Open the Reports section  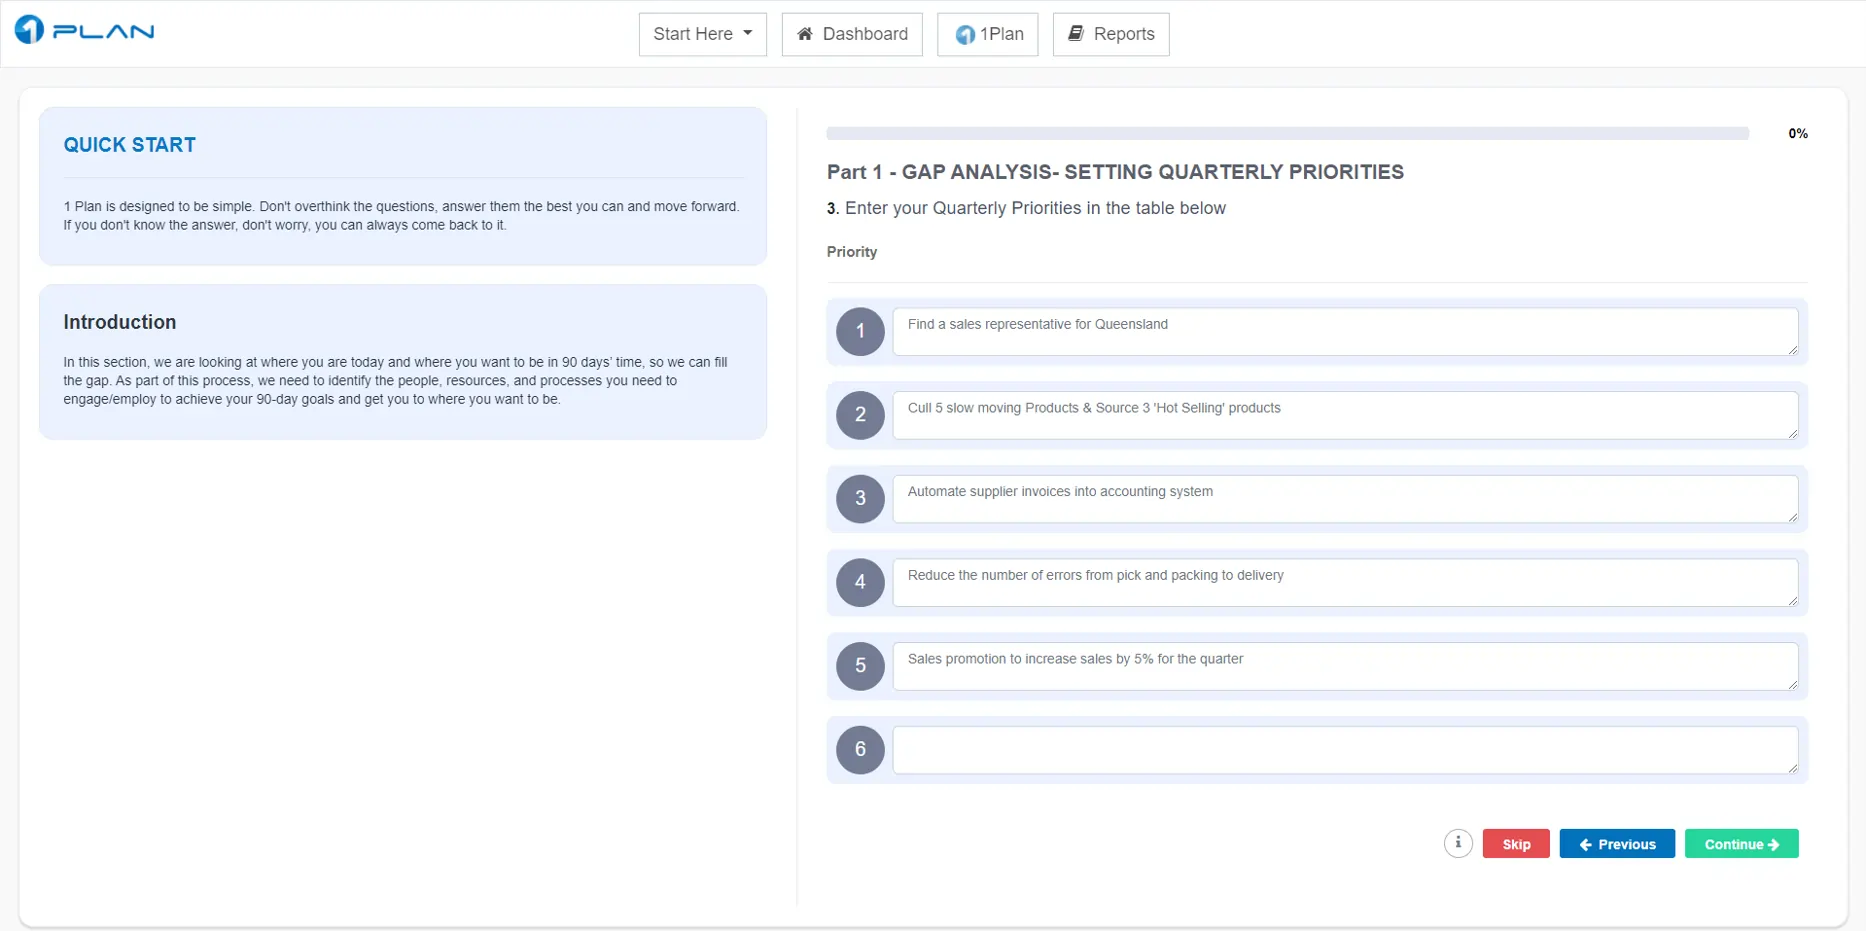[1111, 34]
